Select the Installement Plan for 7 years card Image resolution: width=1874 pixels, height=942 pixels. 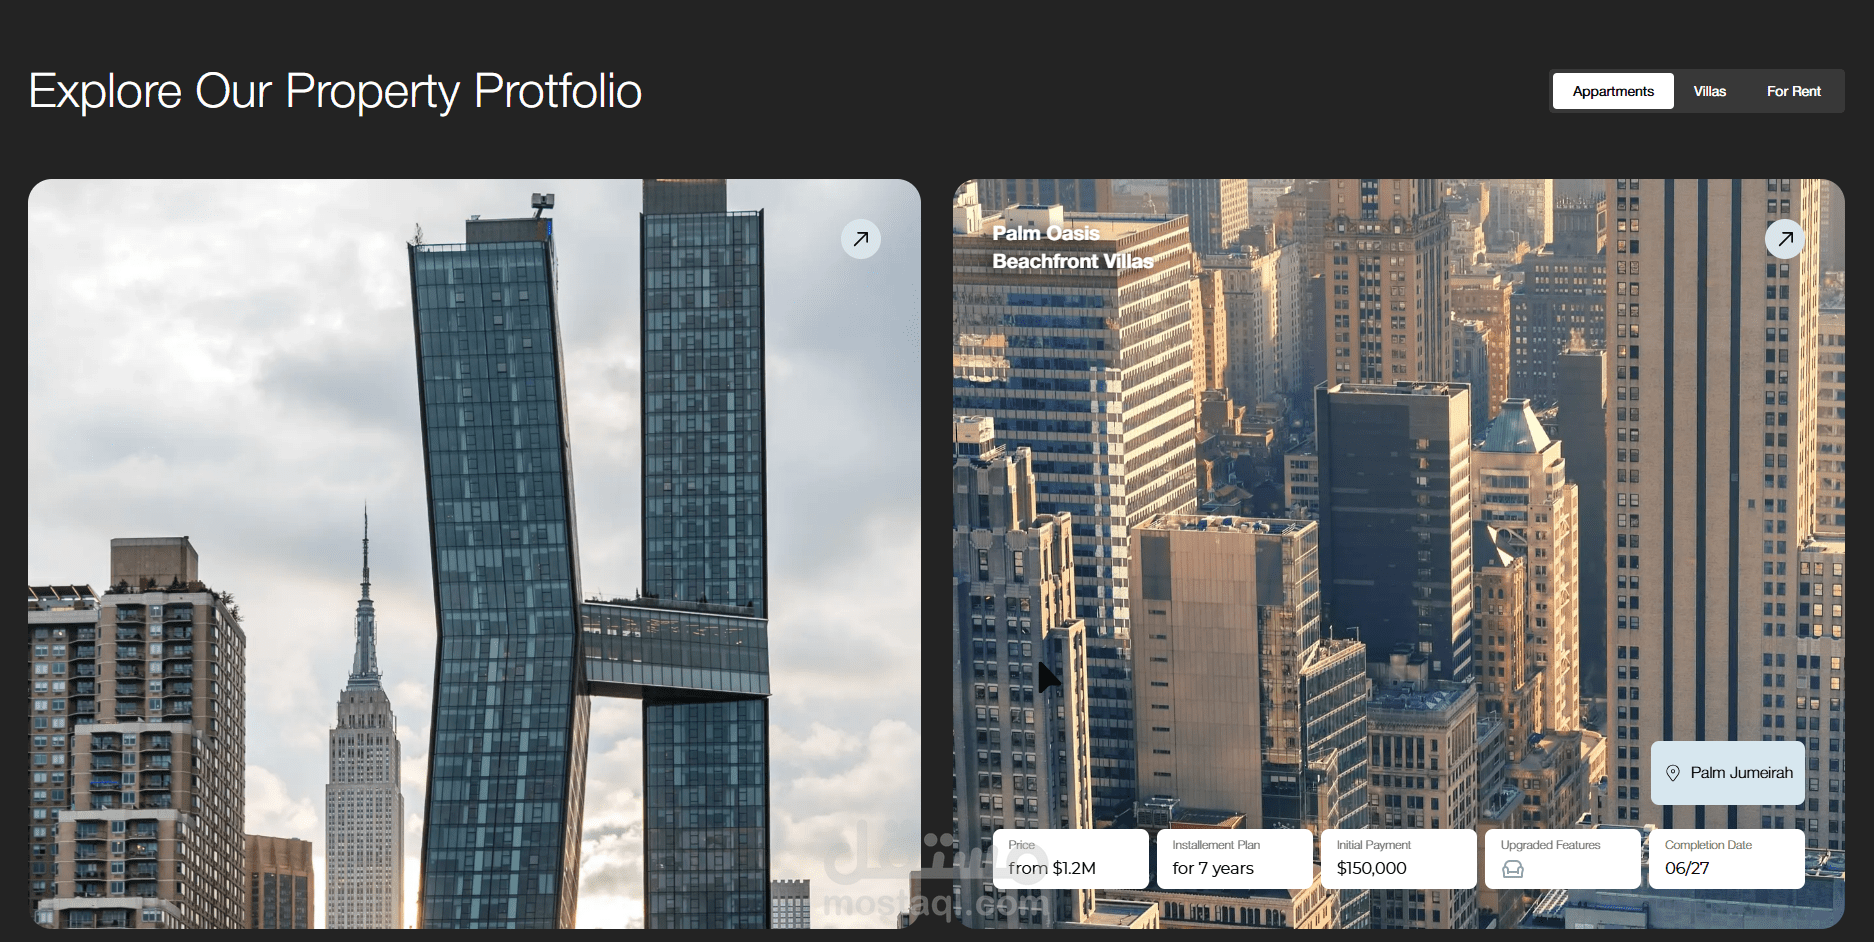click(1234, 858)
